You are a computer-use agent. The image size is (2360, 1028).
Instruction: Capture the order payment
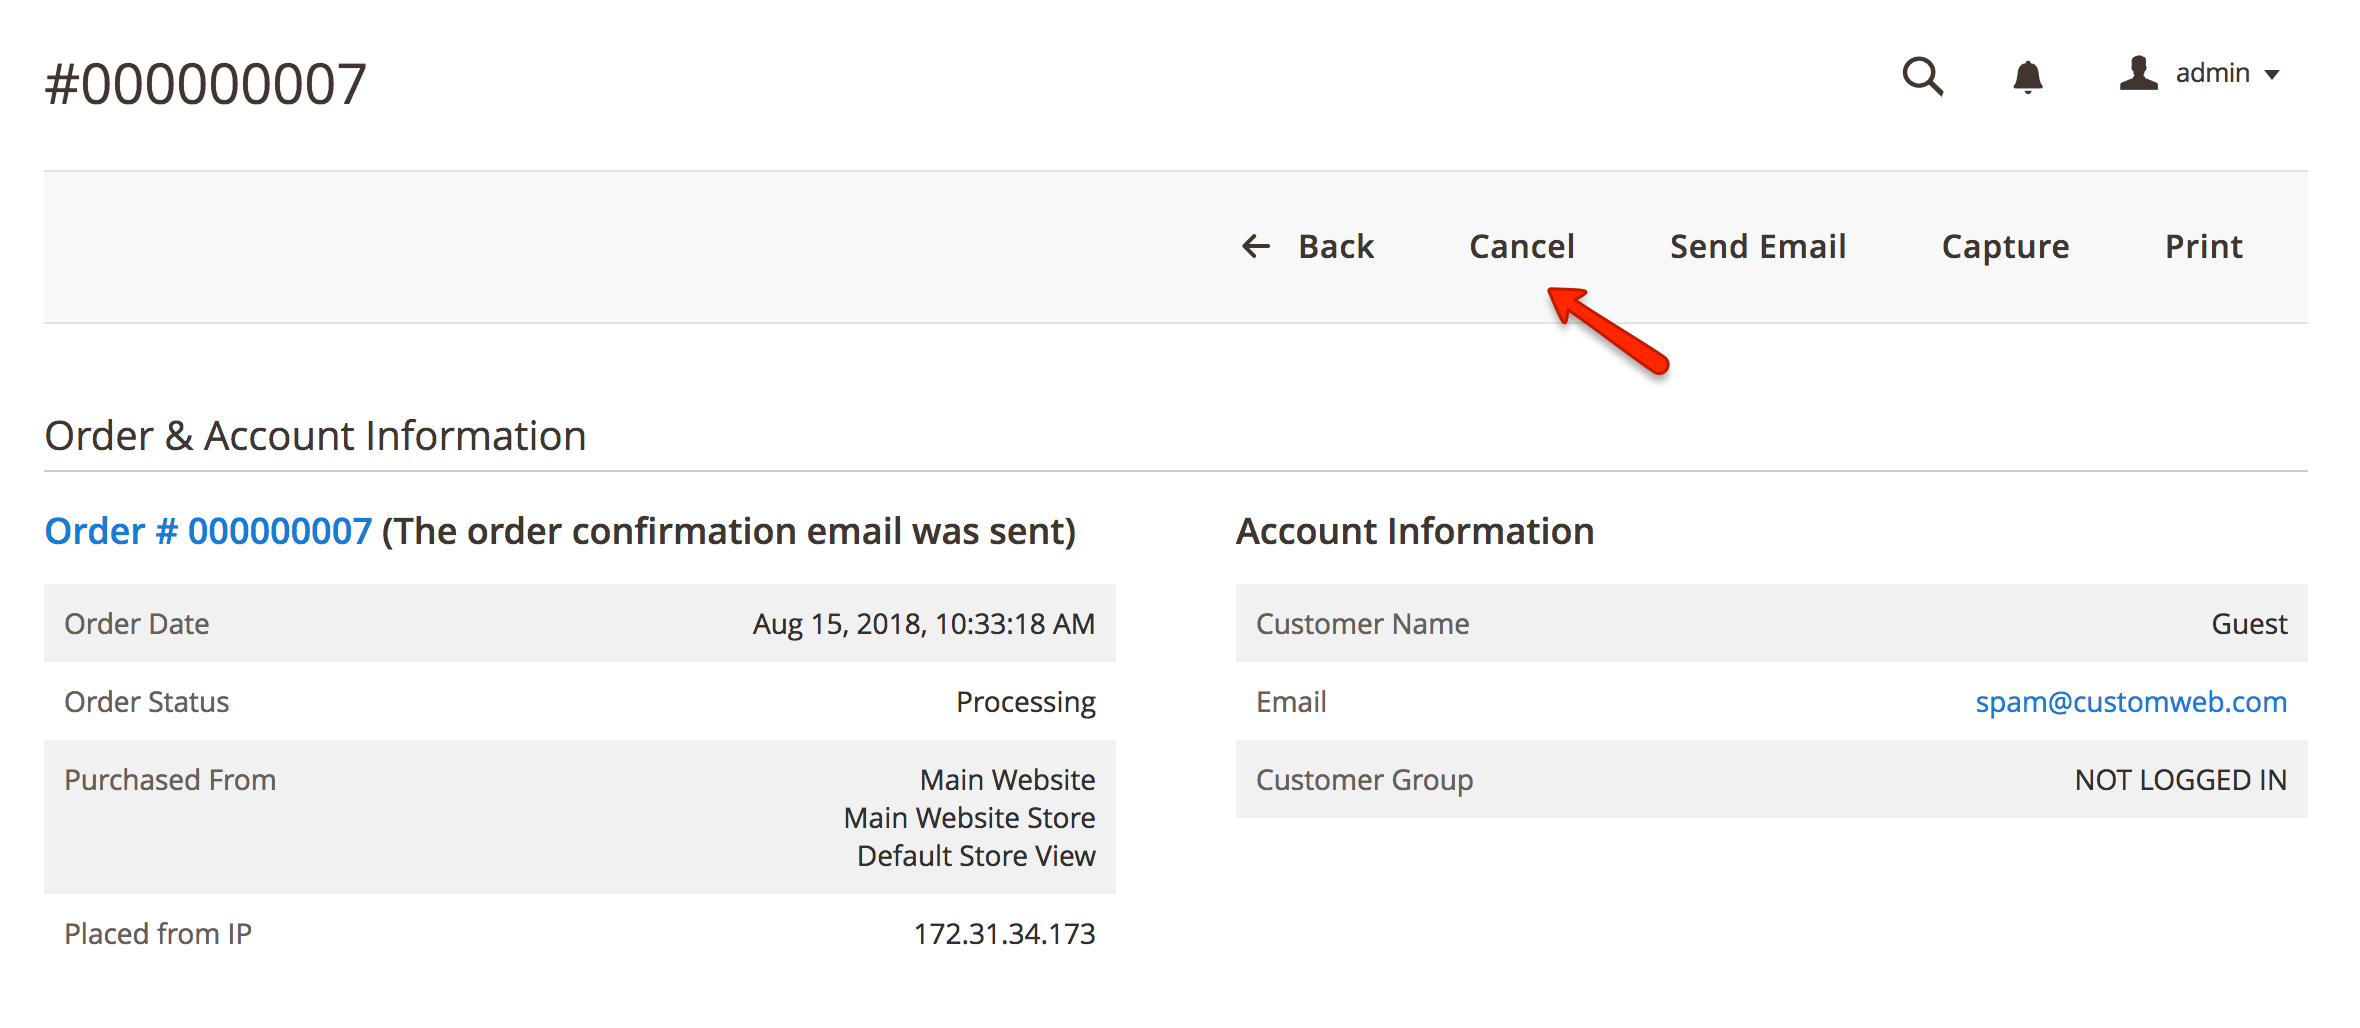click(x=2005, y=246)
